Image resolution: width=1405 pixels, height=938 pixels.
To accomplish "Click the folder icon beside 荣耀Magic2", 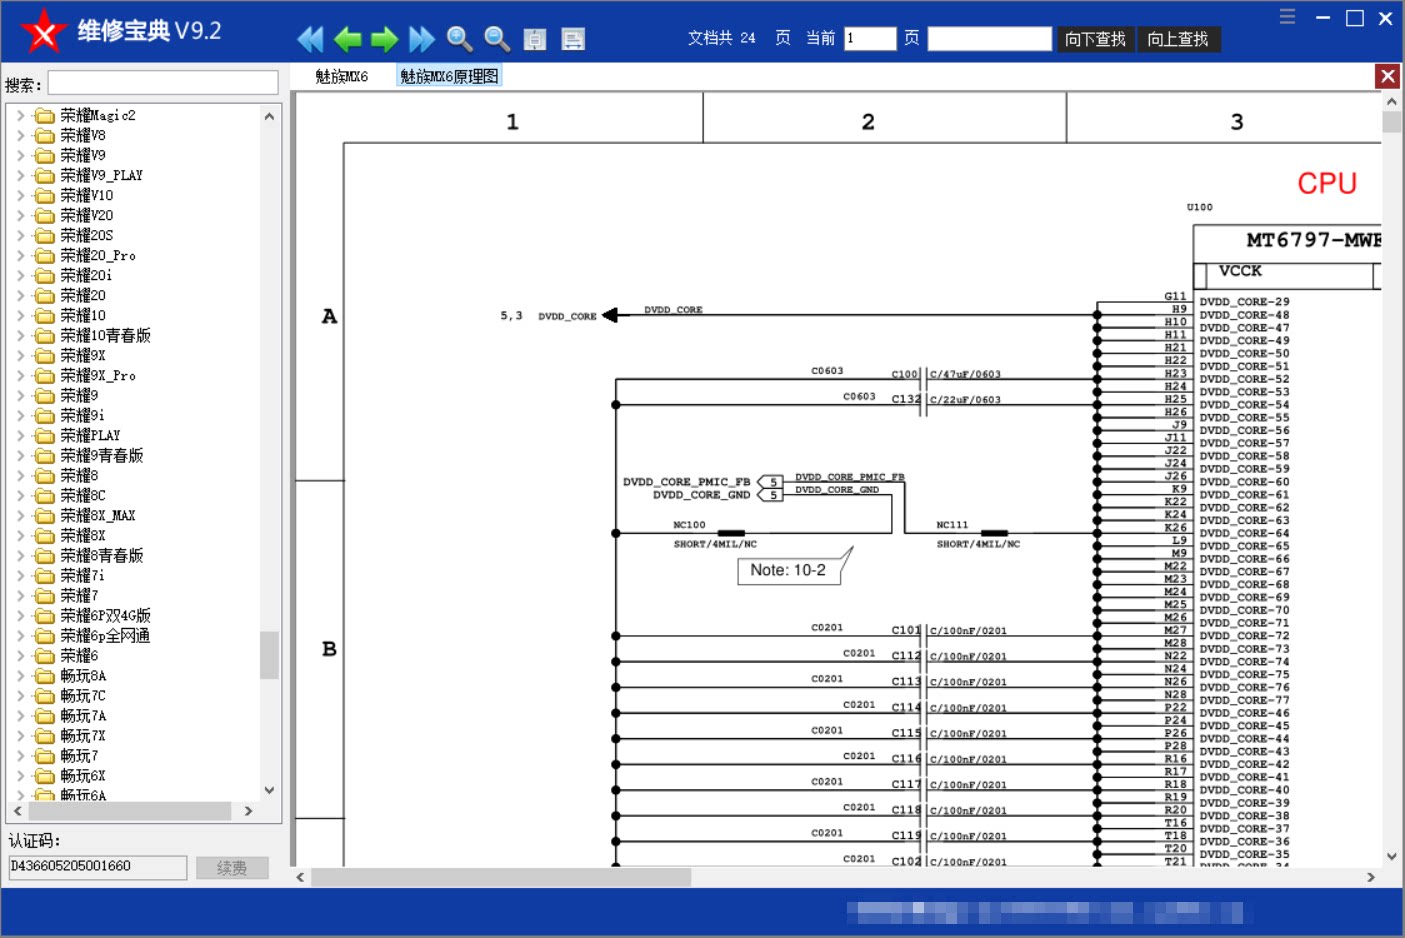I will pos(45,115).
